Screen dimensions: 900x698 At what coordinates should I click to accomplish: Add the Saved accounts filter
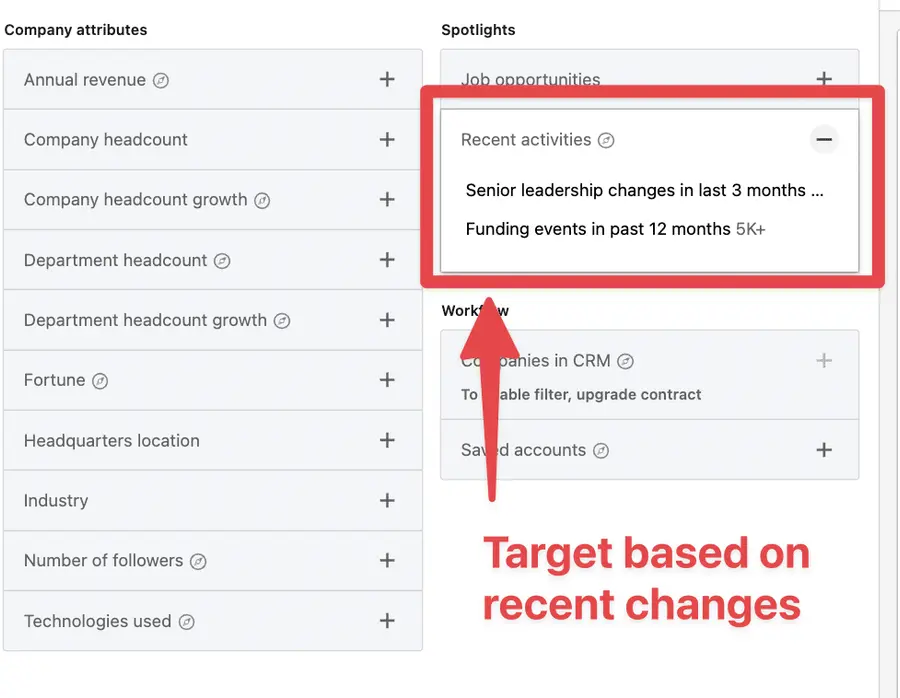point(824,450)
